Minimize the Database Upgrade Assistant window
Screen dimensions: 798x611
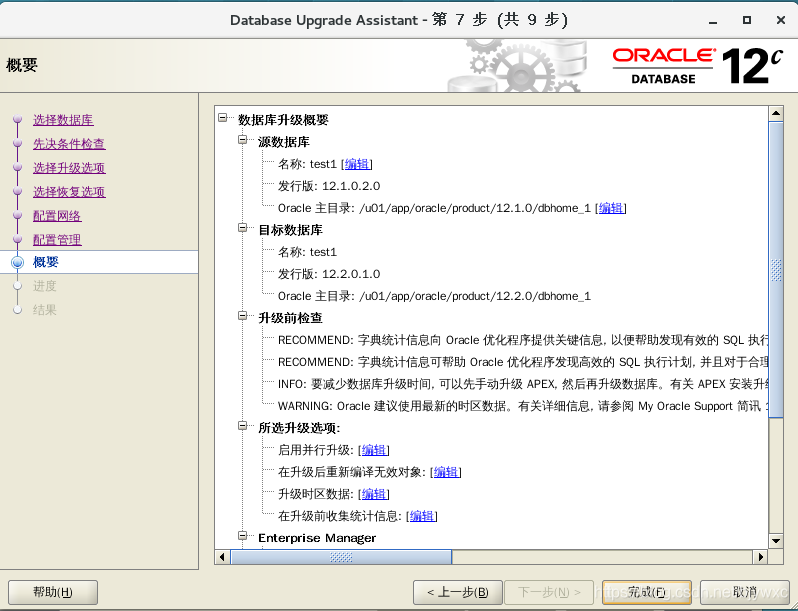point(713,20)
